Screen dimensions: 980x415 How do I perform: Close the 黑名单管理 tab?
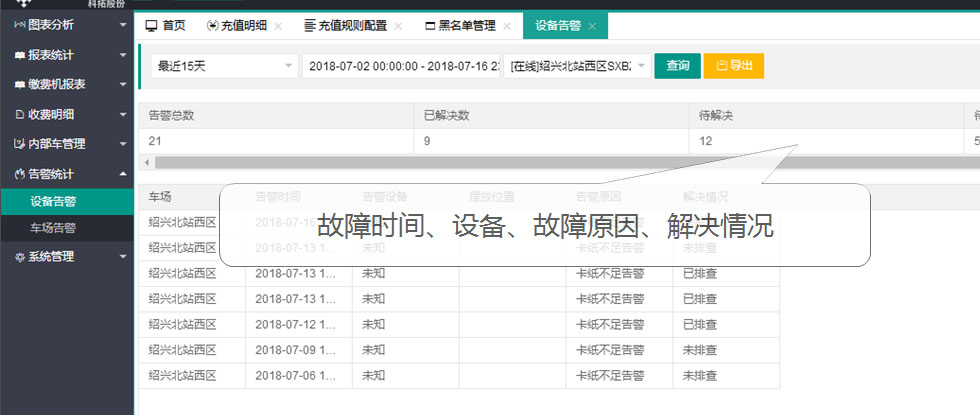pyautogui.click(x=506, y=26)
